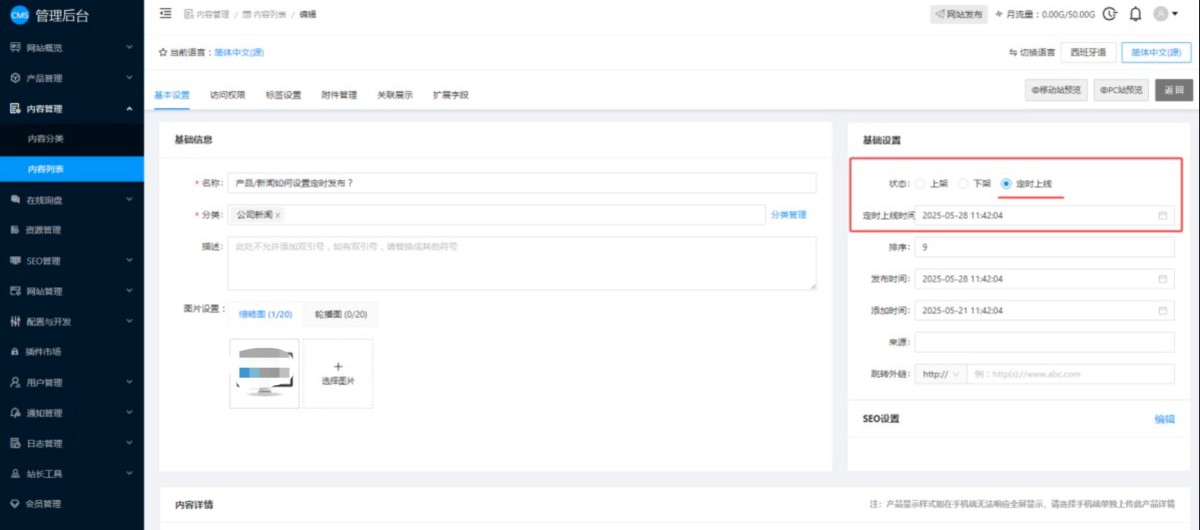Image resolution: width=1200 pixels, height=530 pixels.
Task: Click the 用户管理 person icon
Action: [x=15, y=382]
